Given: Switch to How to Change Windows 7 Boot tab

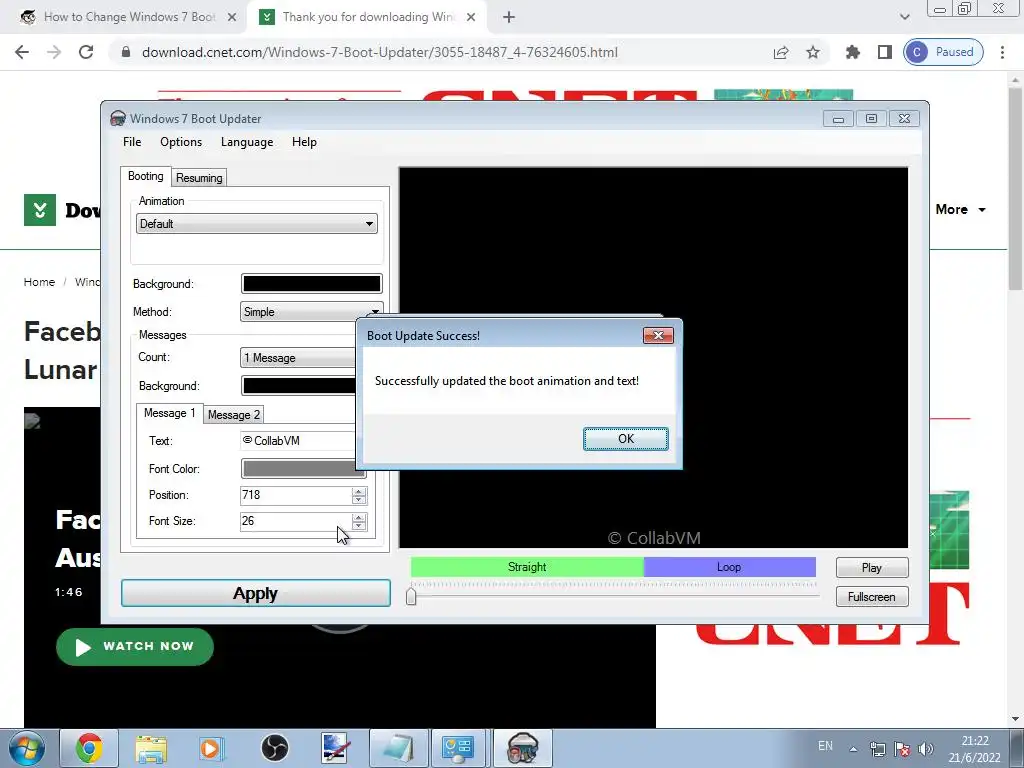Looking at the screenshot, I should click(129, 17).
